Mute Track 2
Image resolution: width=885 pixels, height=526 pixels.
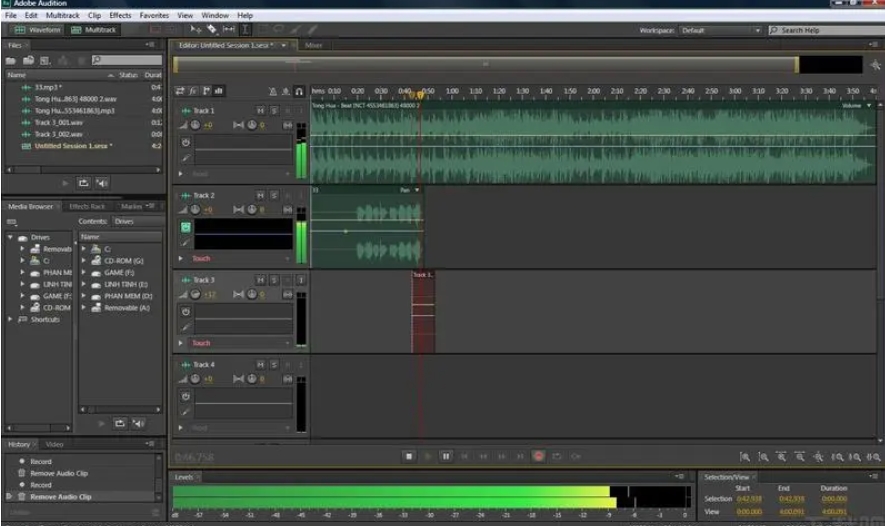pyautogui.click(x=260, y=195)
